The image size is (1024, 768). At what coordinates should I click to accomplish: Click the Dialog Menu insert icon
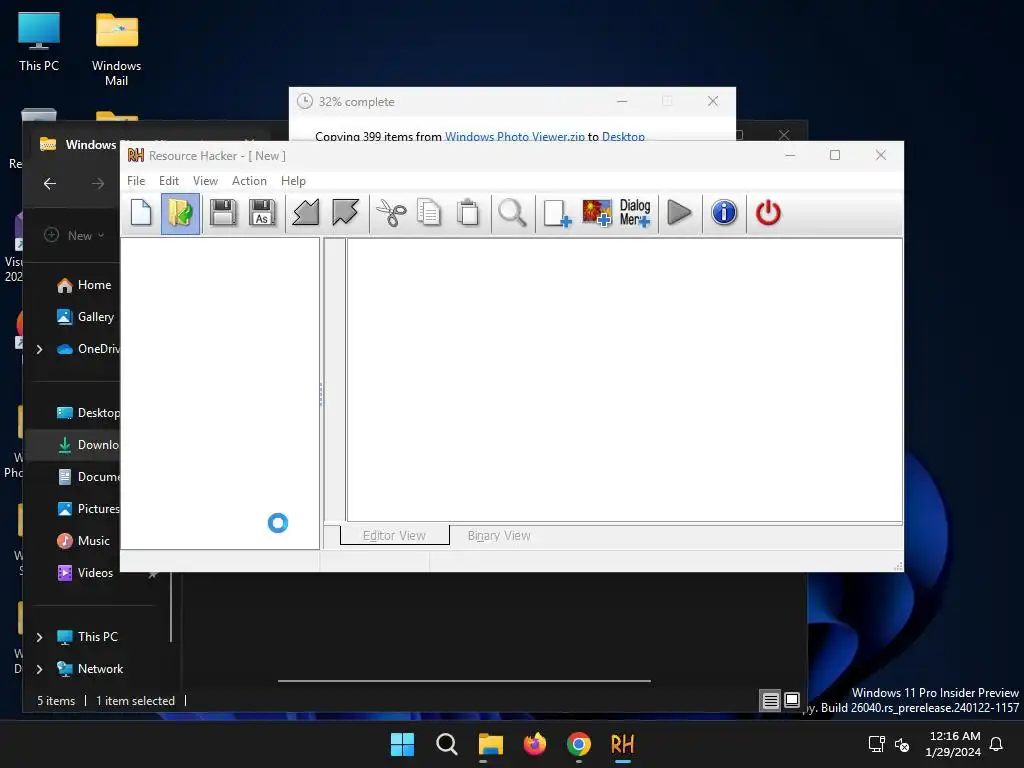click(635, 213)
